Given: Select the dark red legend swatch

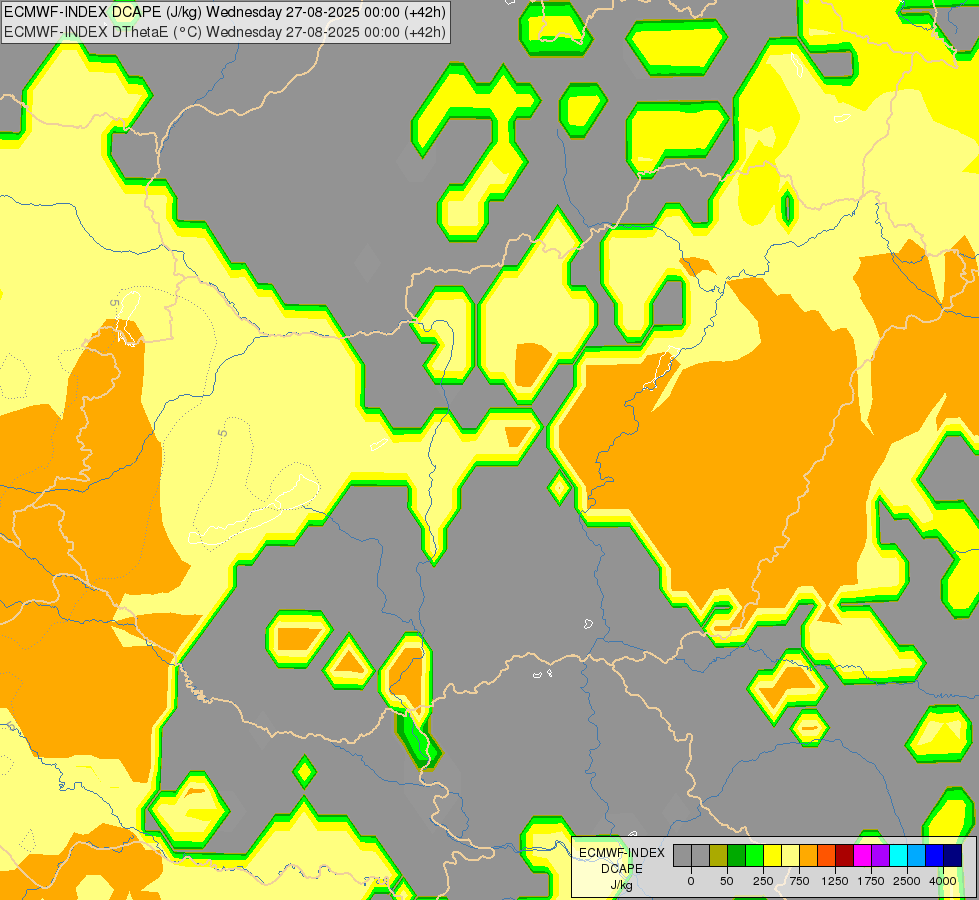Looking at the screenshot, I should tap(845, 855).
